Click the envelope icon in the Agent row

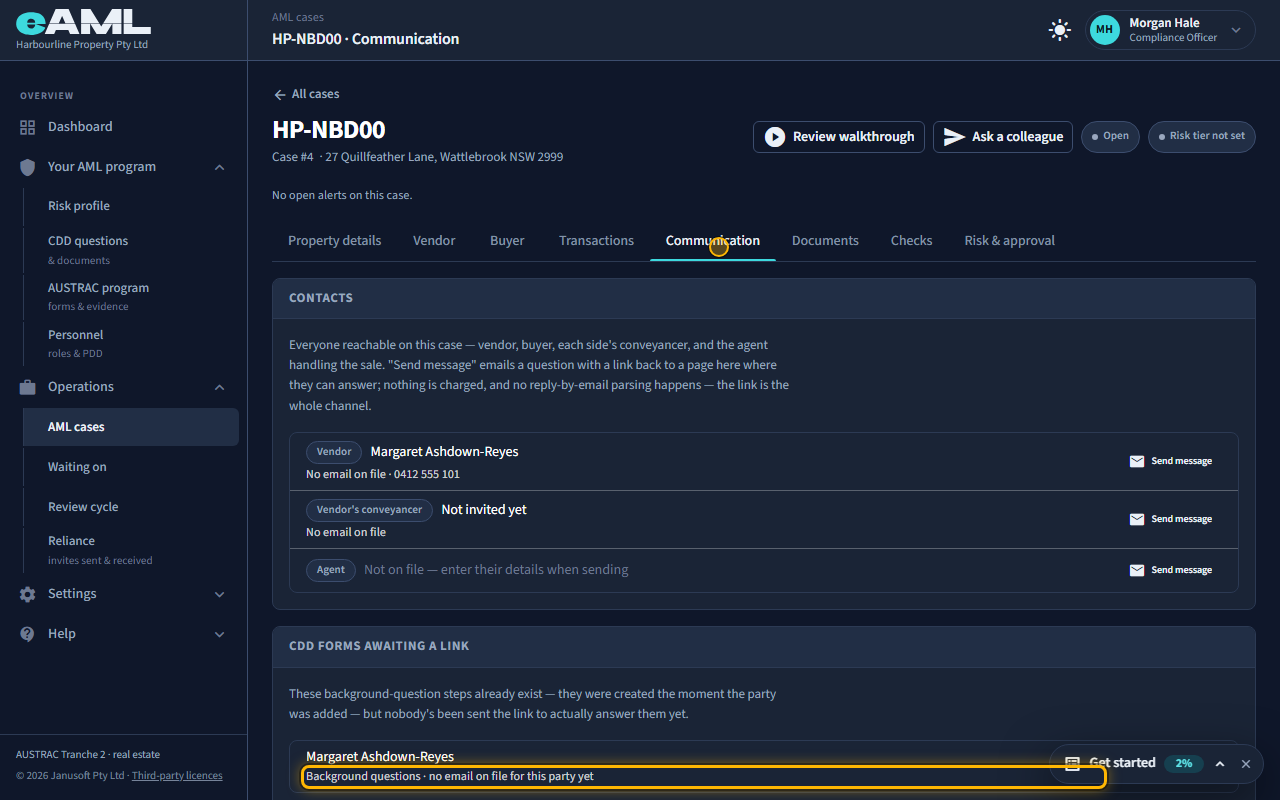pos(1137,570)
